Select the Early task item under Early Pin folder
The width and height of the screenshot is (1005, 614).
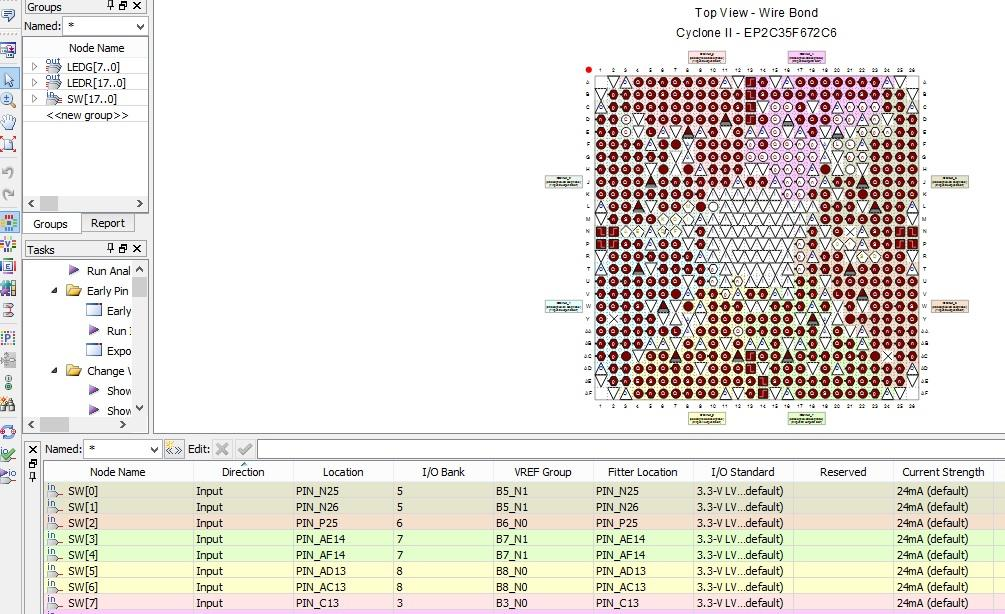click(109, 310)
